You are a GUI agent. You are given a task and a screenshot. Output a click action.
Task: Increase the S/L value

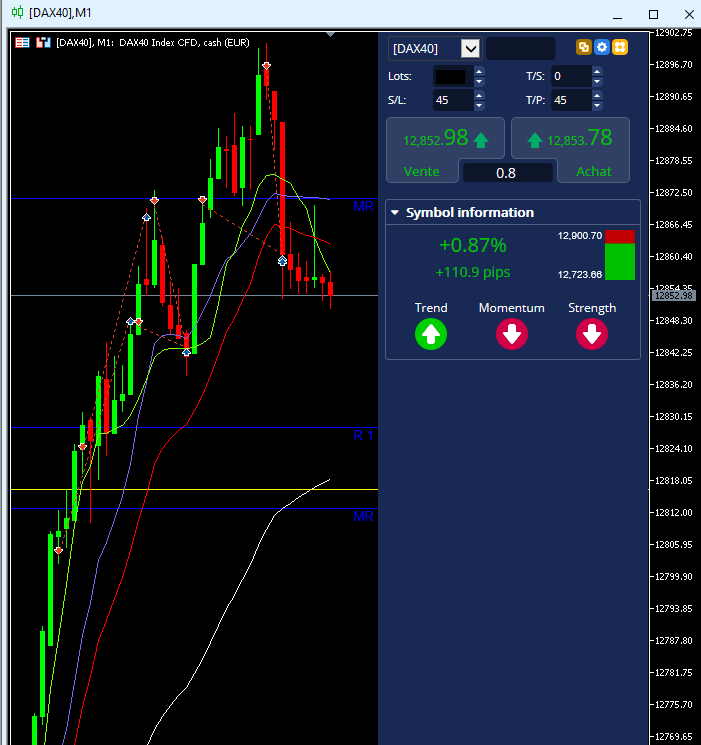(x=479, y=96)
